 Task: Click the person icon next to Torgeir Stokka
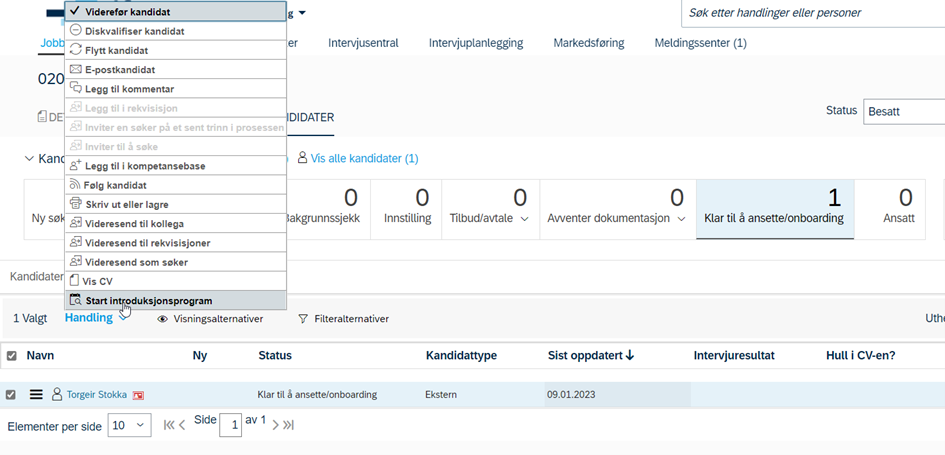tap(57, 395)
